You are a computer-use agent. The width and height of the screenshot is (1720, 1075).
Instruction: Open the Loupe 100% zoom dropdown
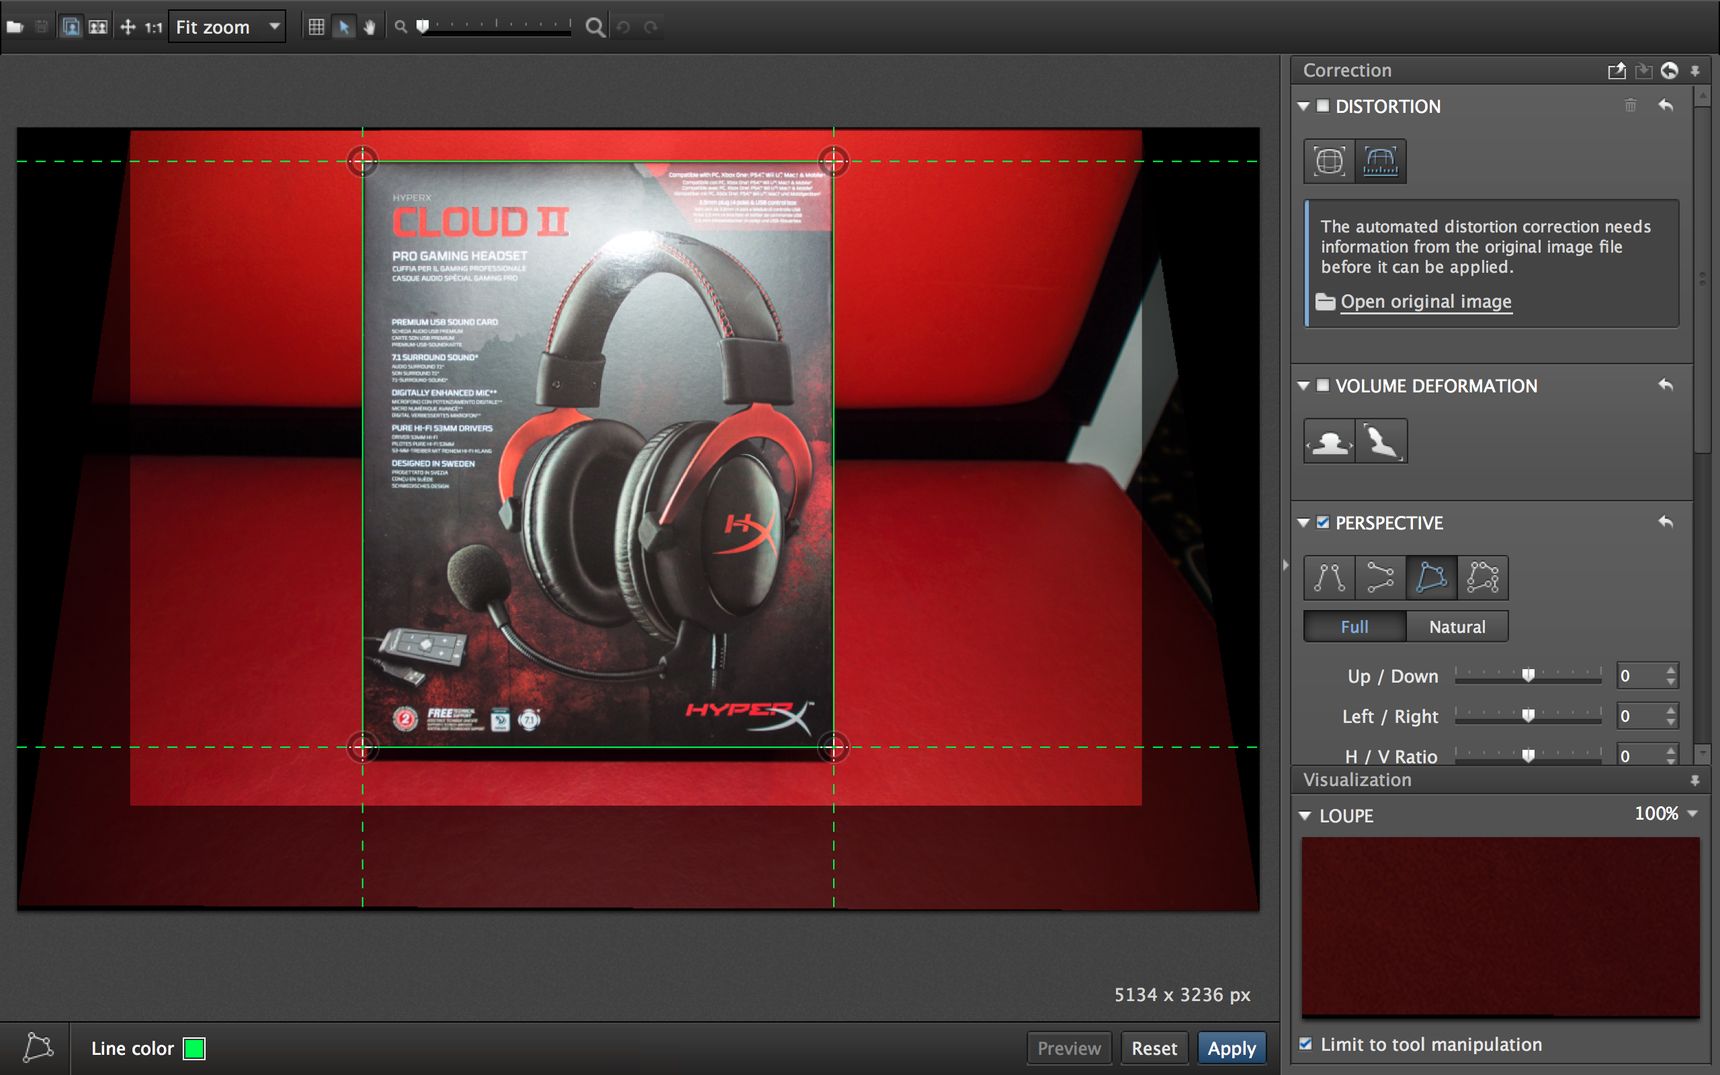pyautogui.click(x=1666, y=814)
